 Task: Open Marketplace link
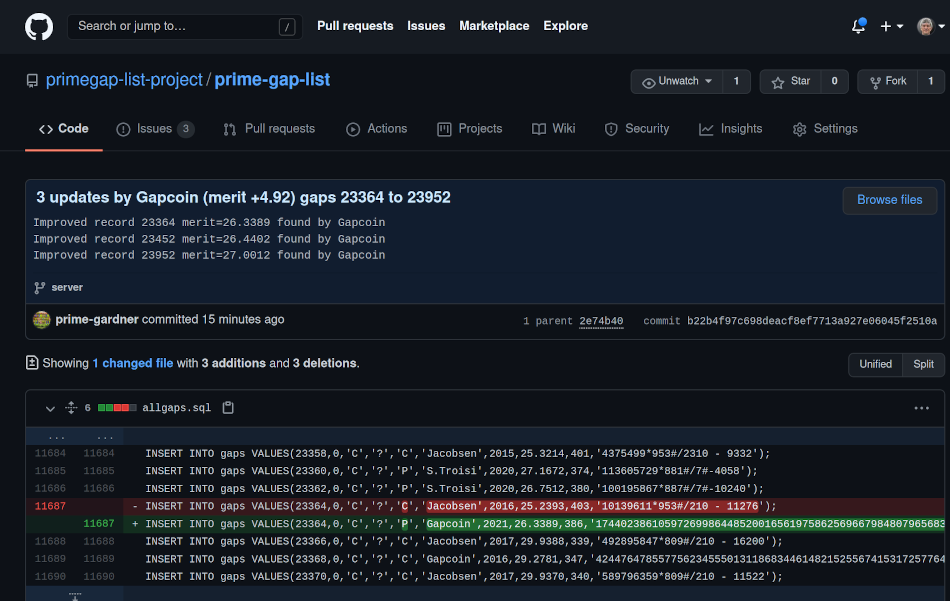click(494, 26)
